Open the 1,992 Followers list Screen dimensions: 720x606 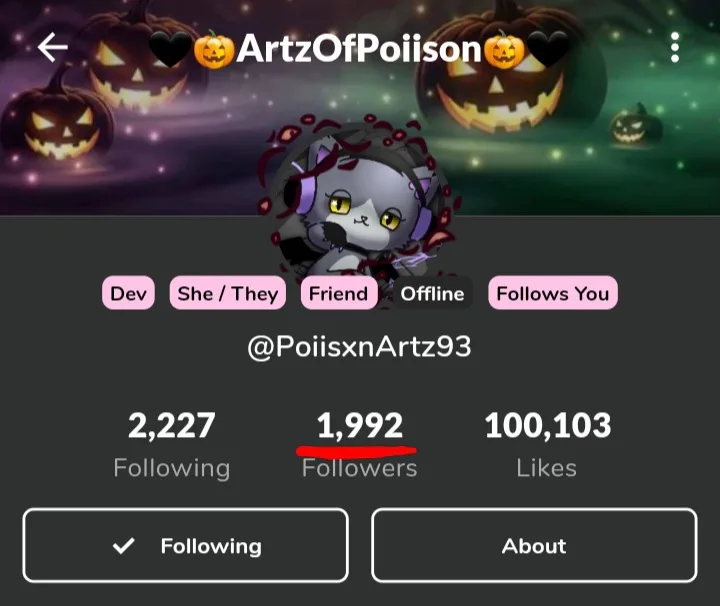coord(359,443)
